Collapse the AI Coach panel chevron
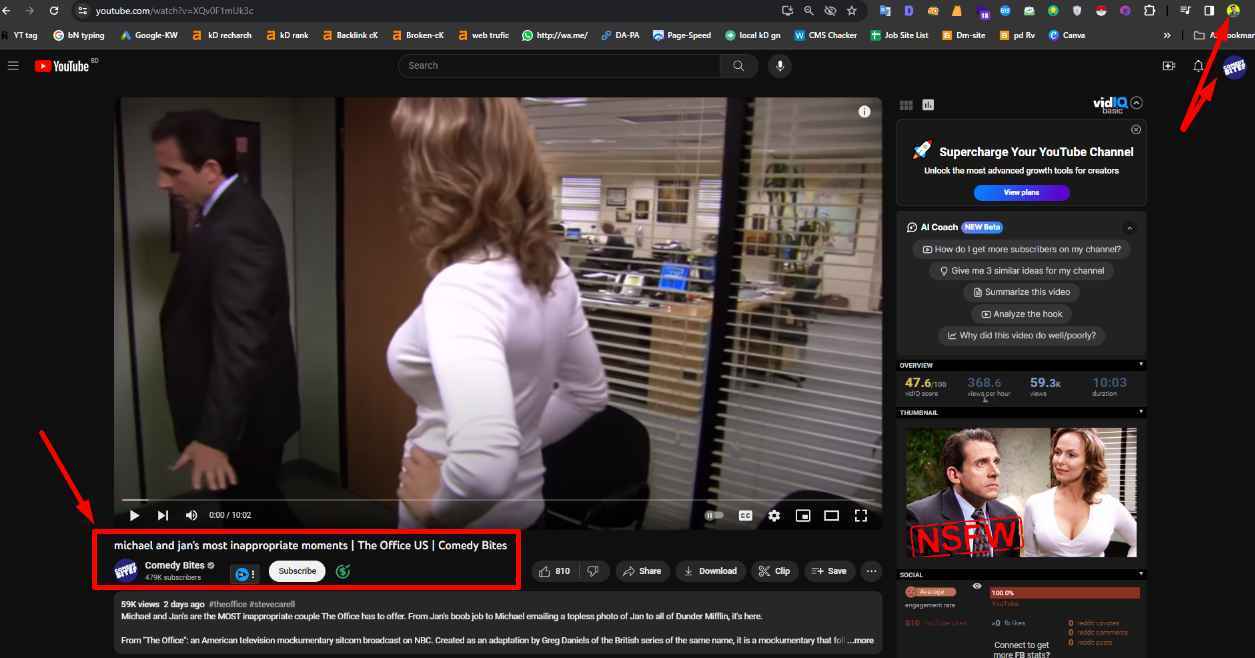Screen dimensions: 1255x658 [1130, 228]
